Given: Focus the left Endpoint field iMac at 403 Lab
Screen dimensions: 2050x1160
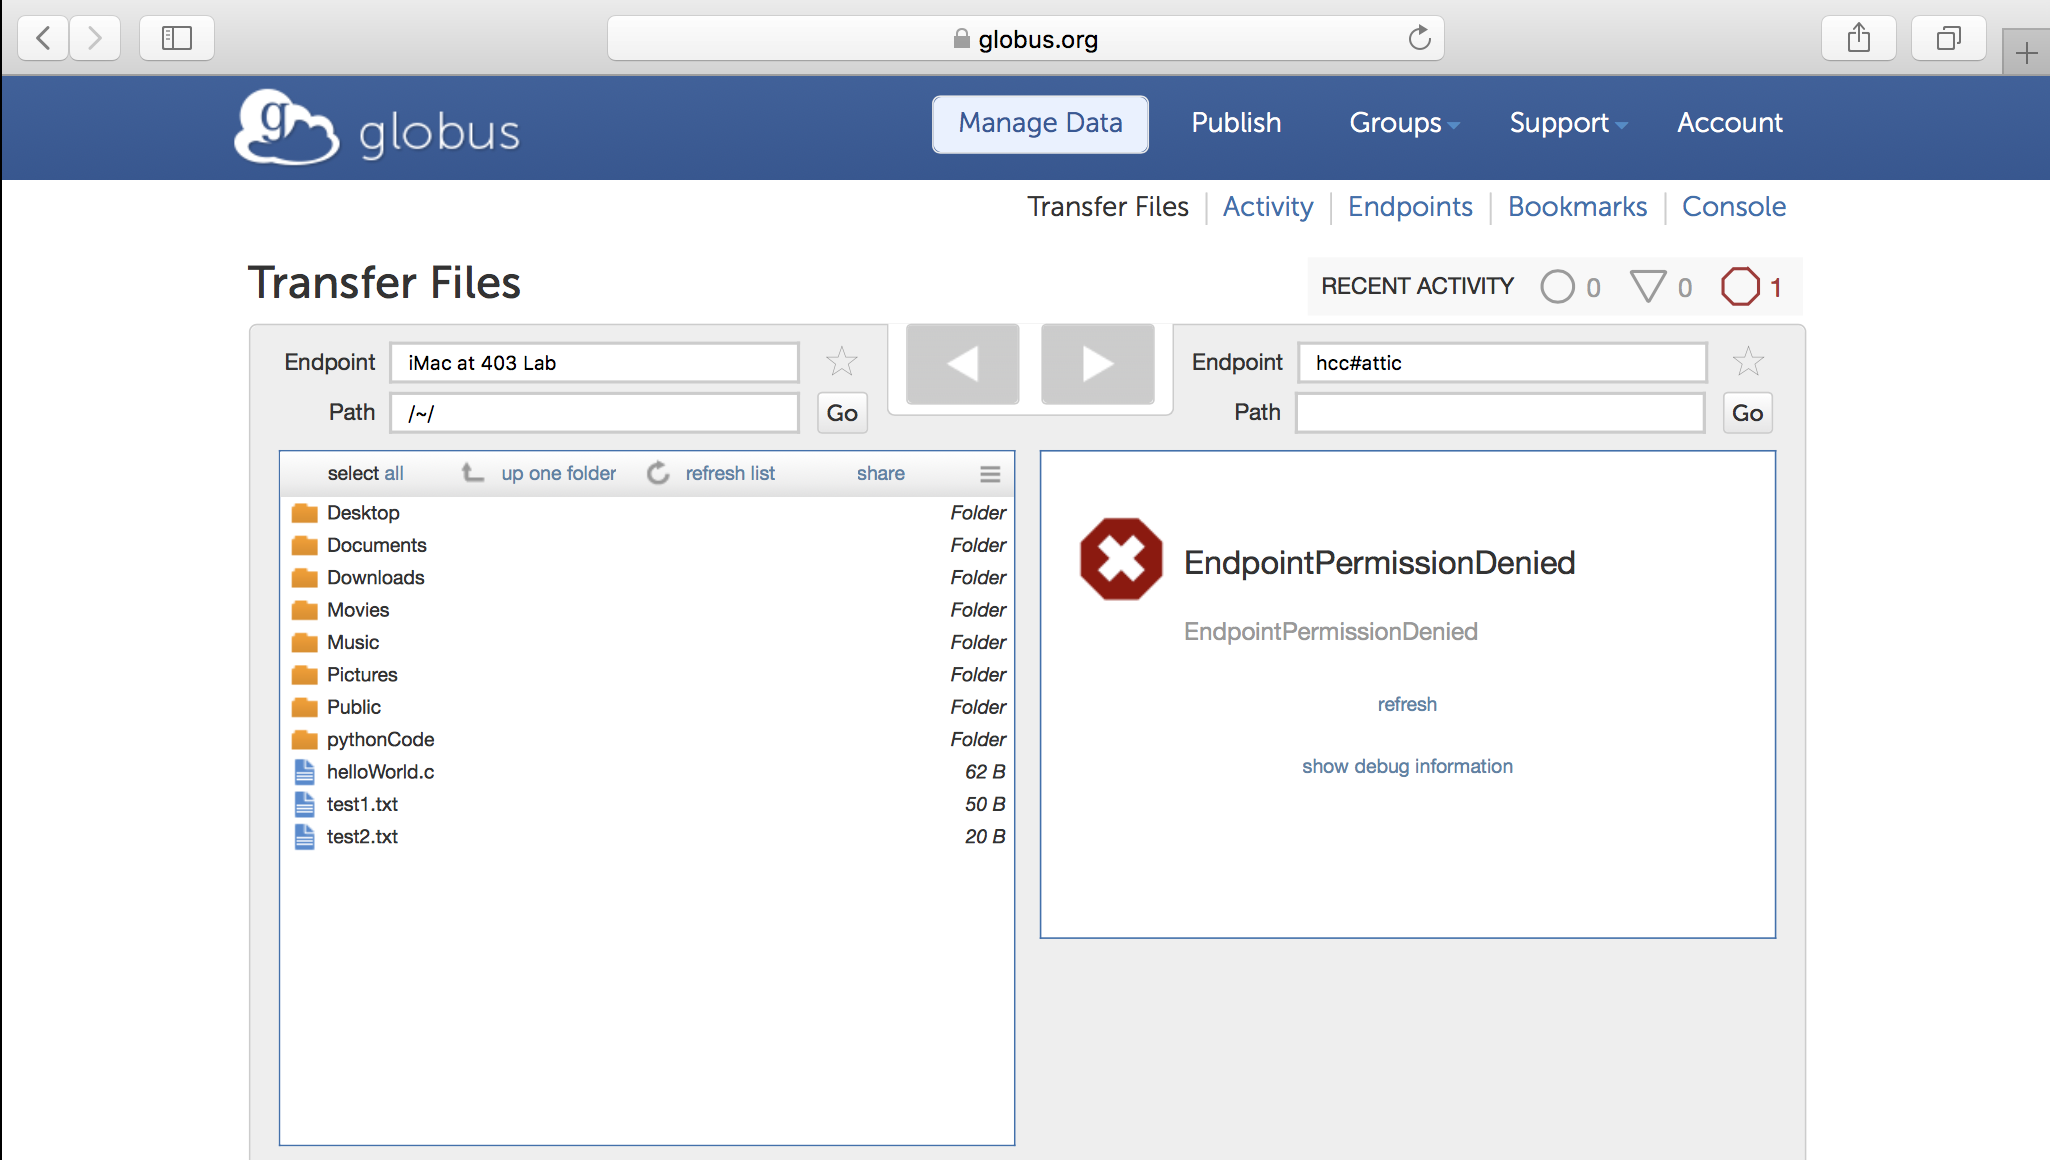Looking at the screenshot, I should point(595,362).
